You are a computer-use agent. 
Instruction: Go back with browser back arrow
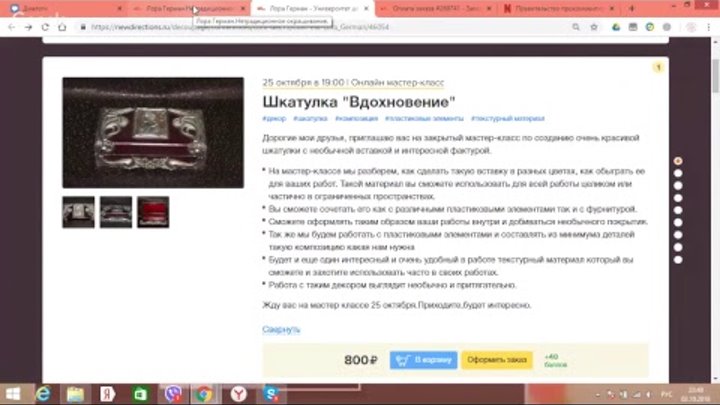11,27
